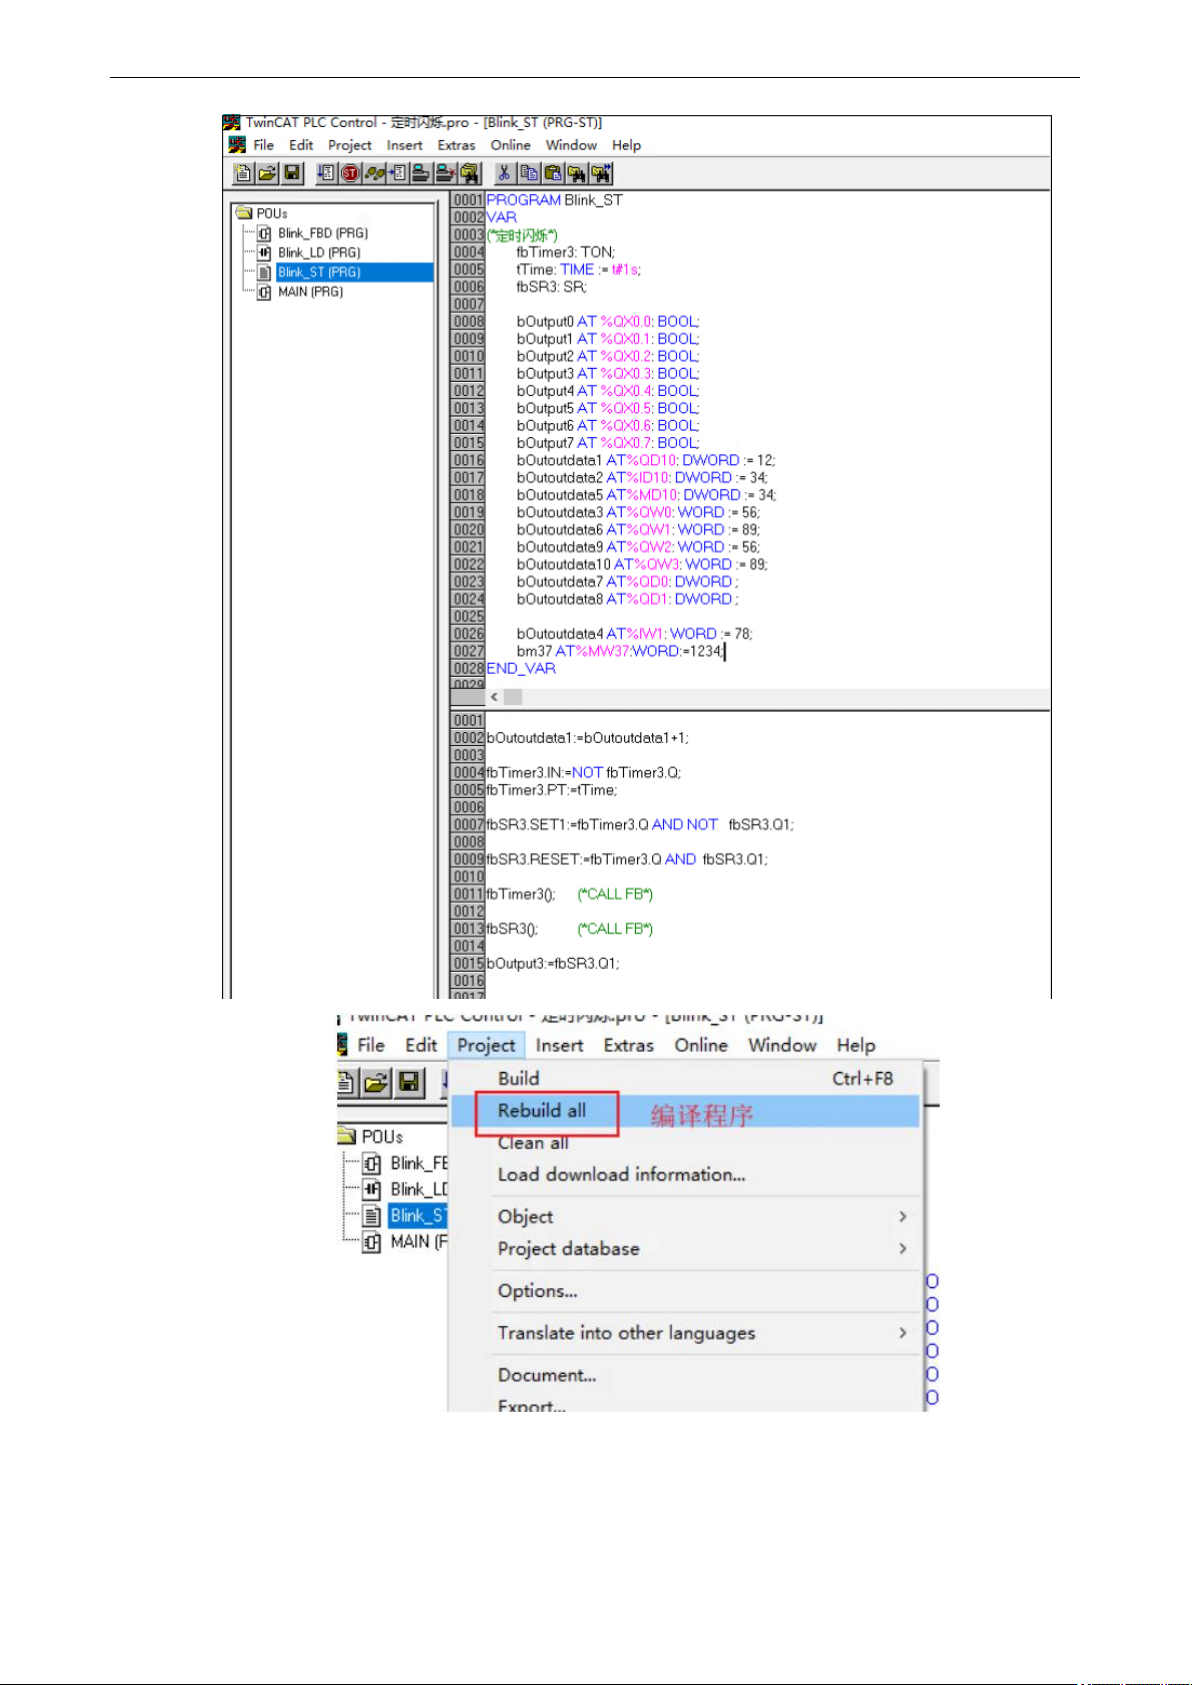
Task: Click the Find binoculars icon after Paste
Action: [577, 173]
